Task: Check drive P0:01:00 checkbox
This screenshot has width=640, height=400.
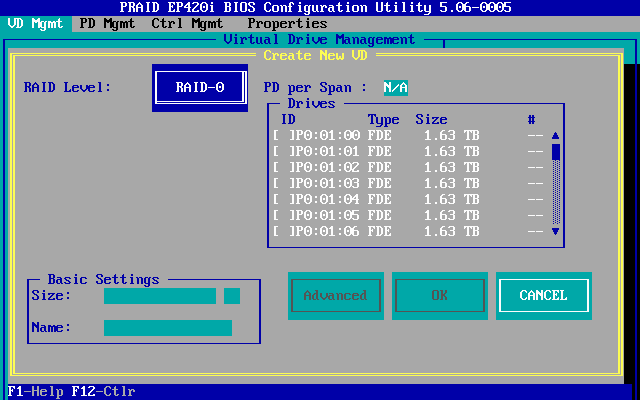Action: coord(282,136)
